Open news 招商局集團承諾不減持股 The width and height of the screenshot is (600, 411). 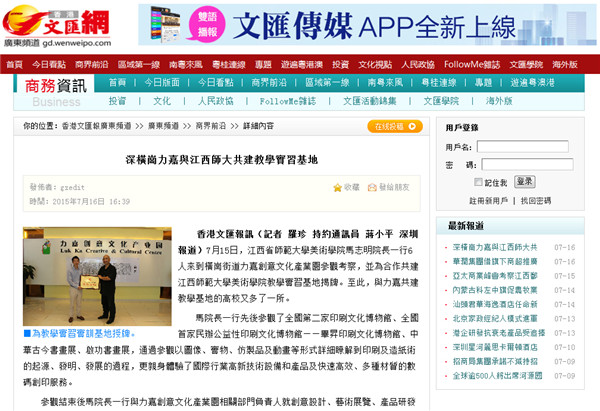click(495, 361)
